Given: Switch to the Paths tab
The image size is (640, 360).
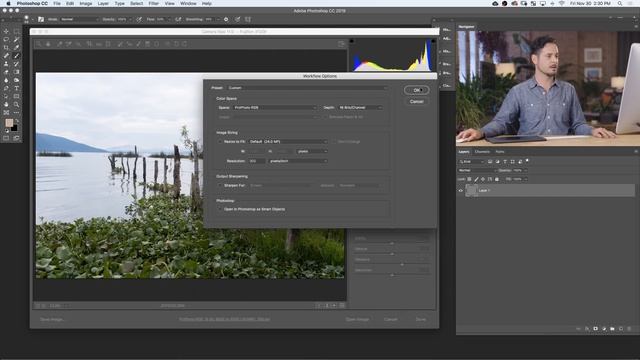Looking at the screenshot, I should pyautogui.click(x=500, y=152).
